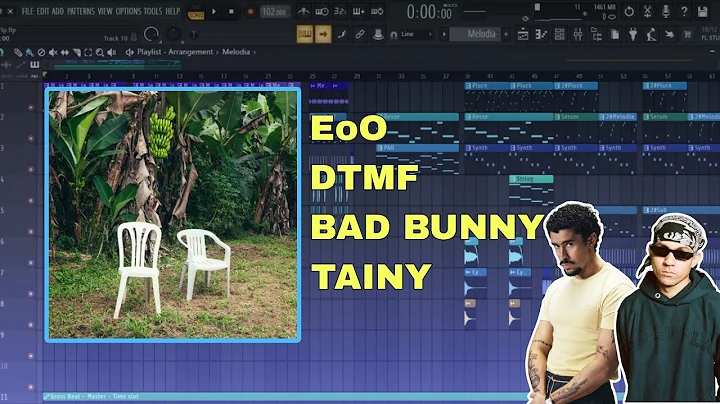720x404 pixels.
Task: Mute track 10 with its green dot
Action: click(31, 387)
